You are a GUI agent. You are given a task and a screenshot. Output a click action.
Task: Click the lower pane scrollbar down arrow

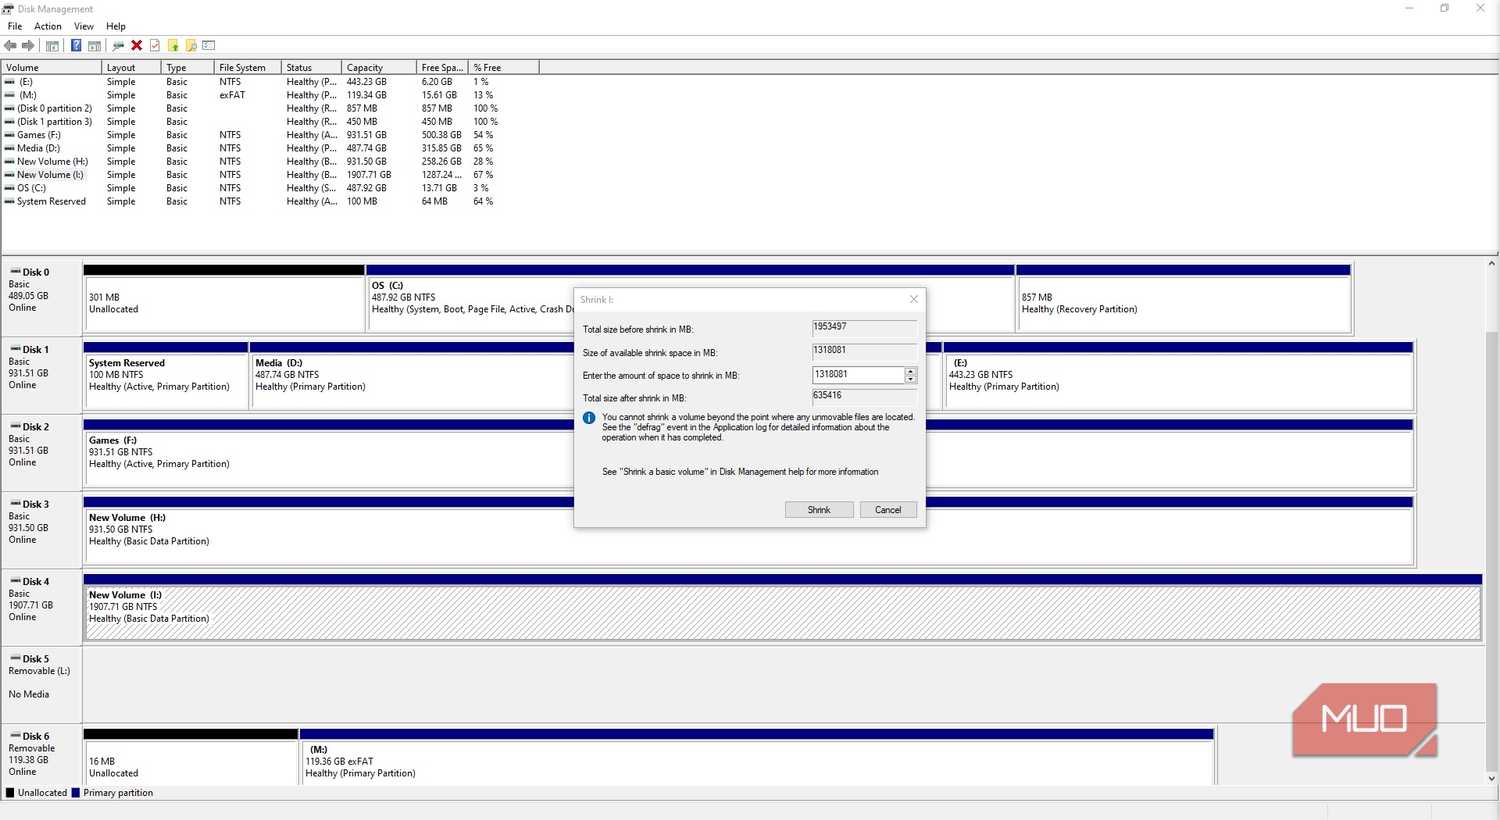(x=1492, y=778)
